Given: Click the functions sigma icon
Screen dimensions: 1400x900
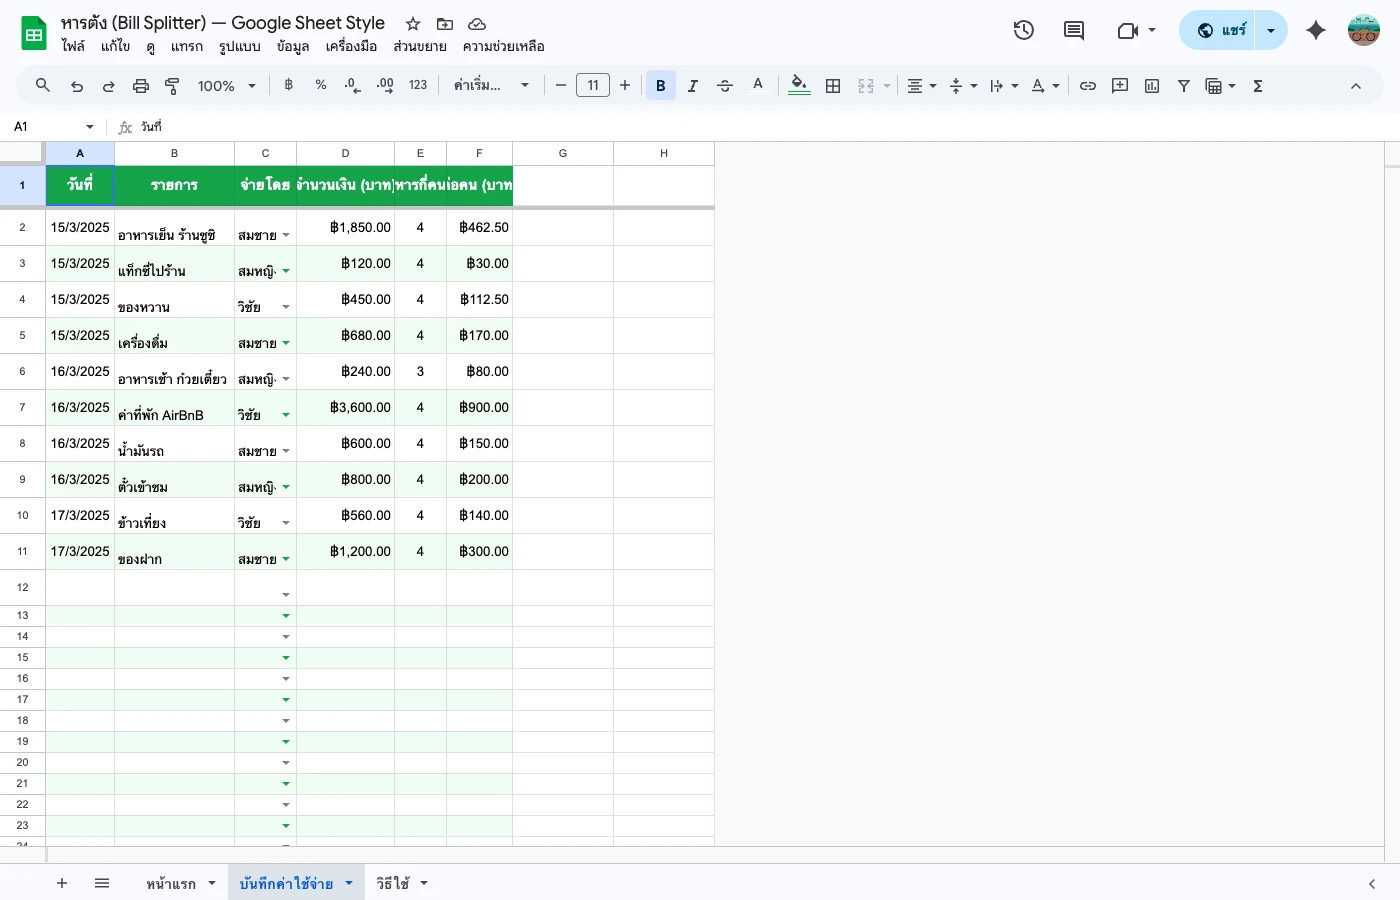Looking at the screenshot, I should click(x=1258, y=86).
